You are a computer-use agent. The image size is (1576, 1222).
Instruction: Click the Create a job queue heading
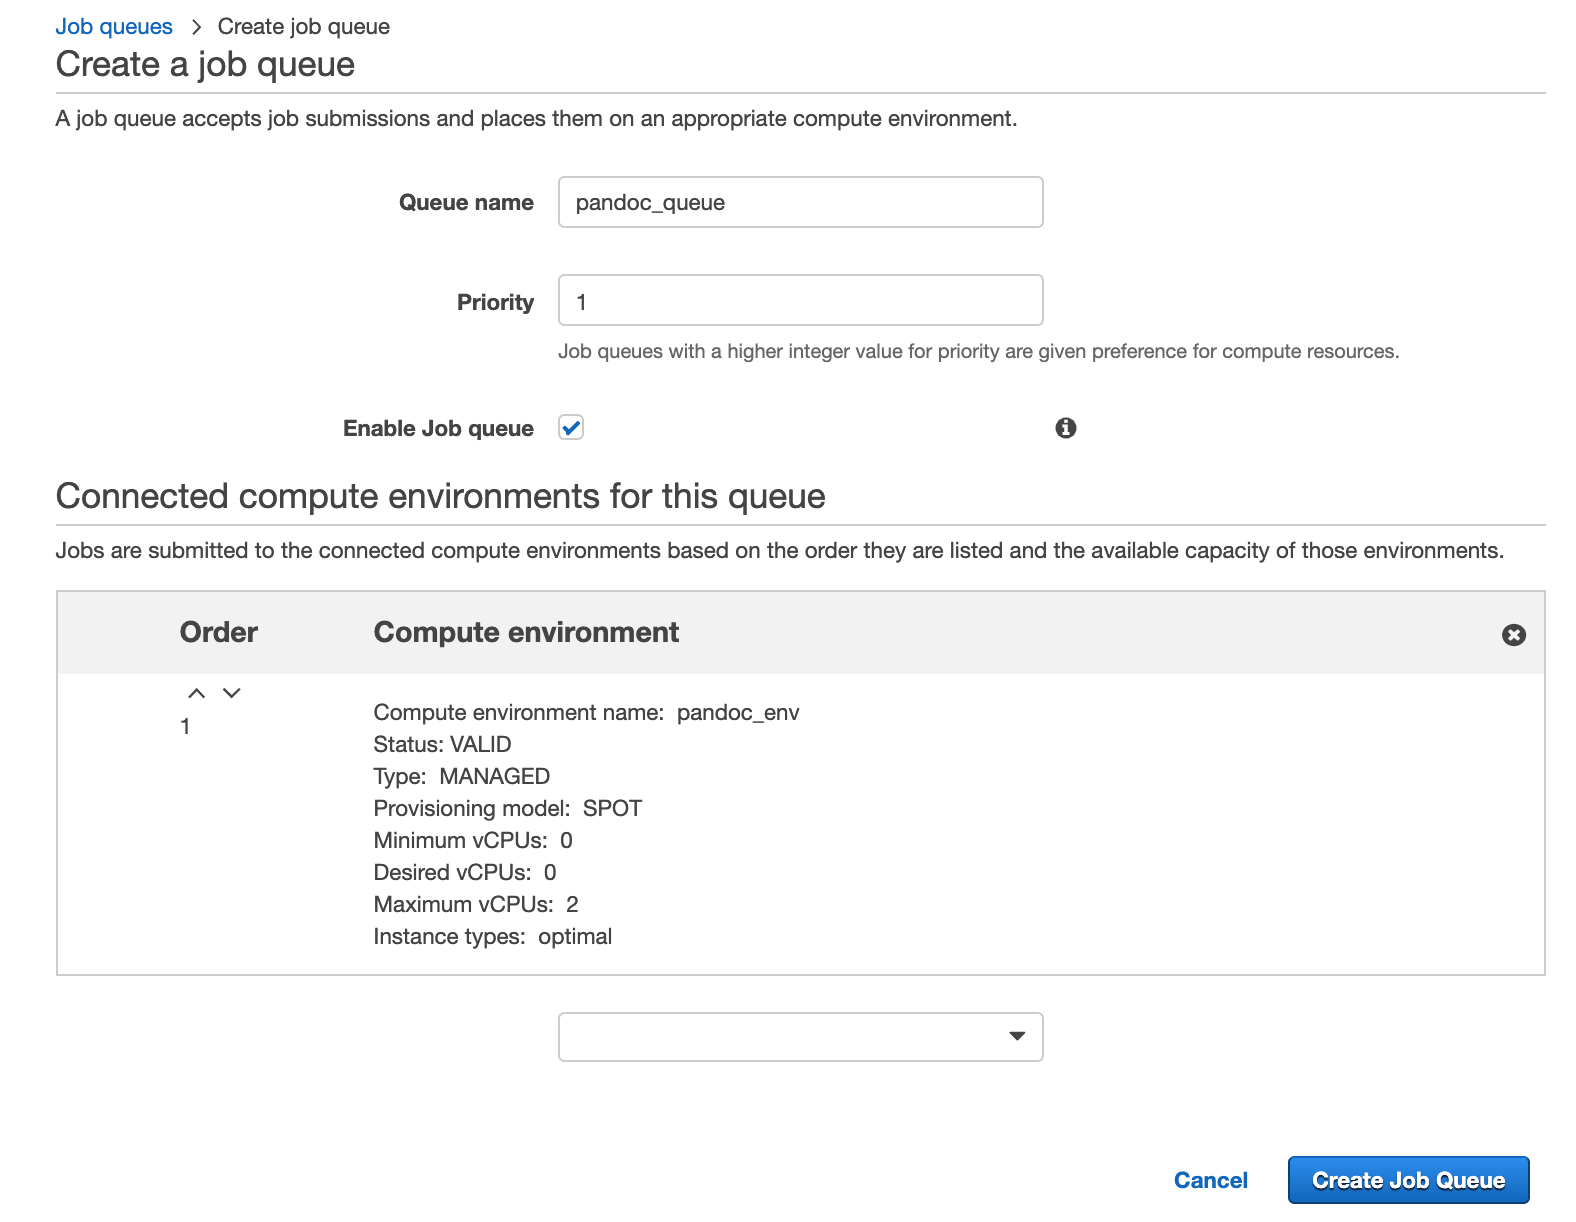(205, 64)
